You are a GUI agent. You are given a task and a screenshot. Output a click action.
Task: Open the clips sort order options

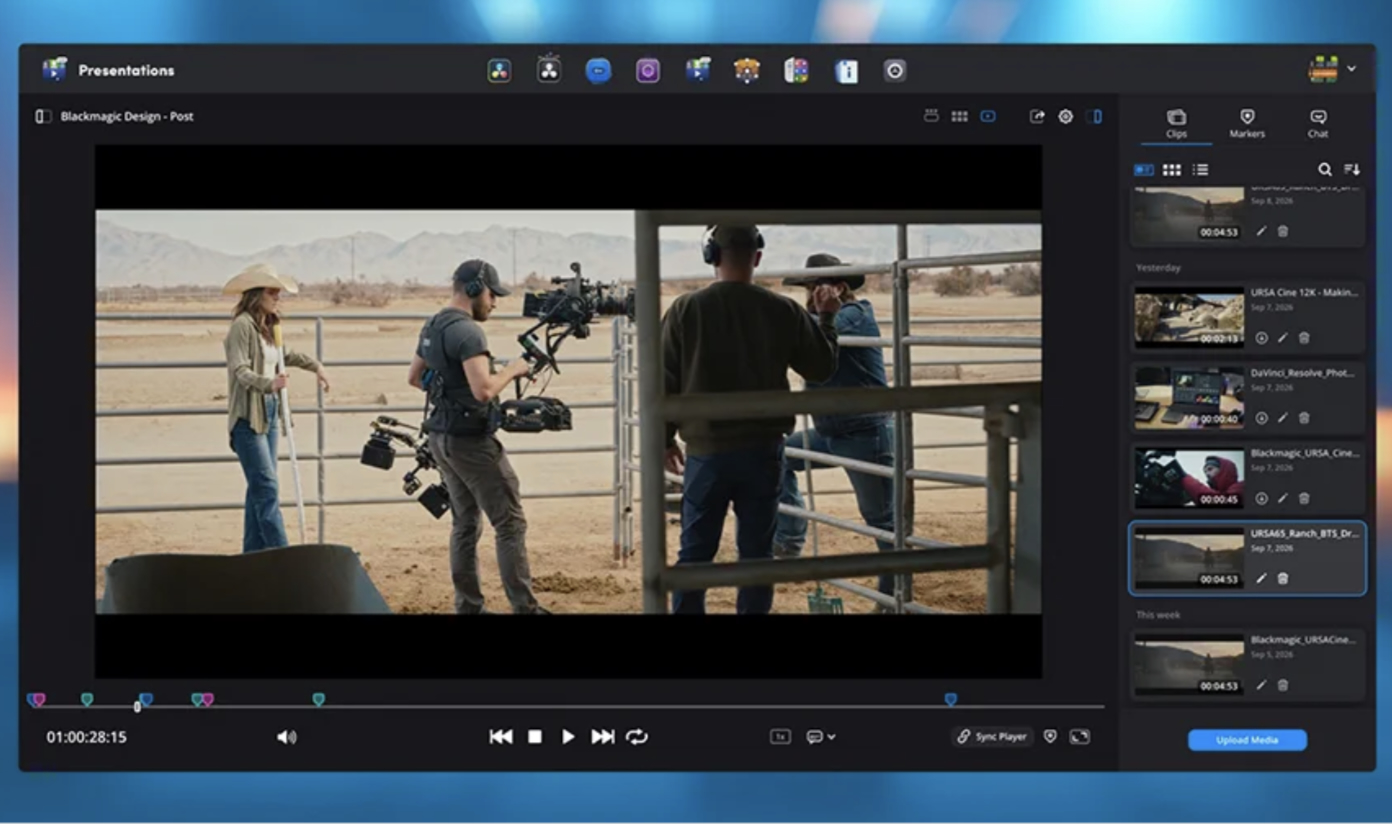click(x=1352, y=170)
